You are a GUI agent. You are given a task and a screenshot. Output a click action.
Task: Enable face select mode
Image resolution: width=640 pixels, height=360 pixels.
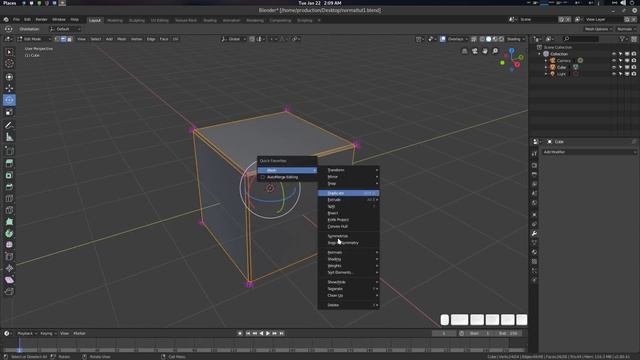69,39
